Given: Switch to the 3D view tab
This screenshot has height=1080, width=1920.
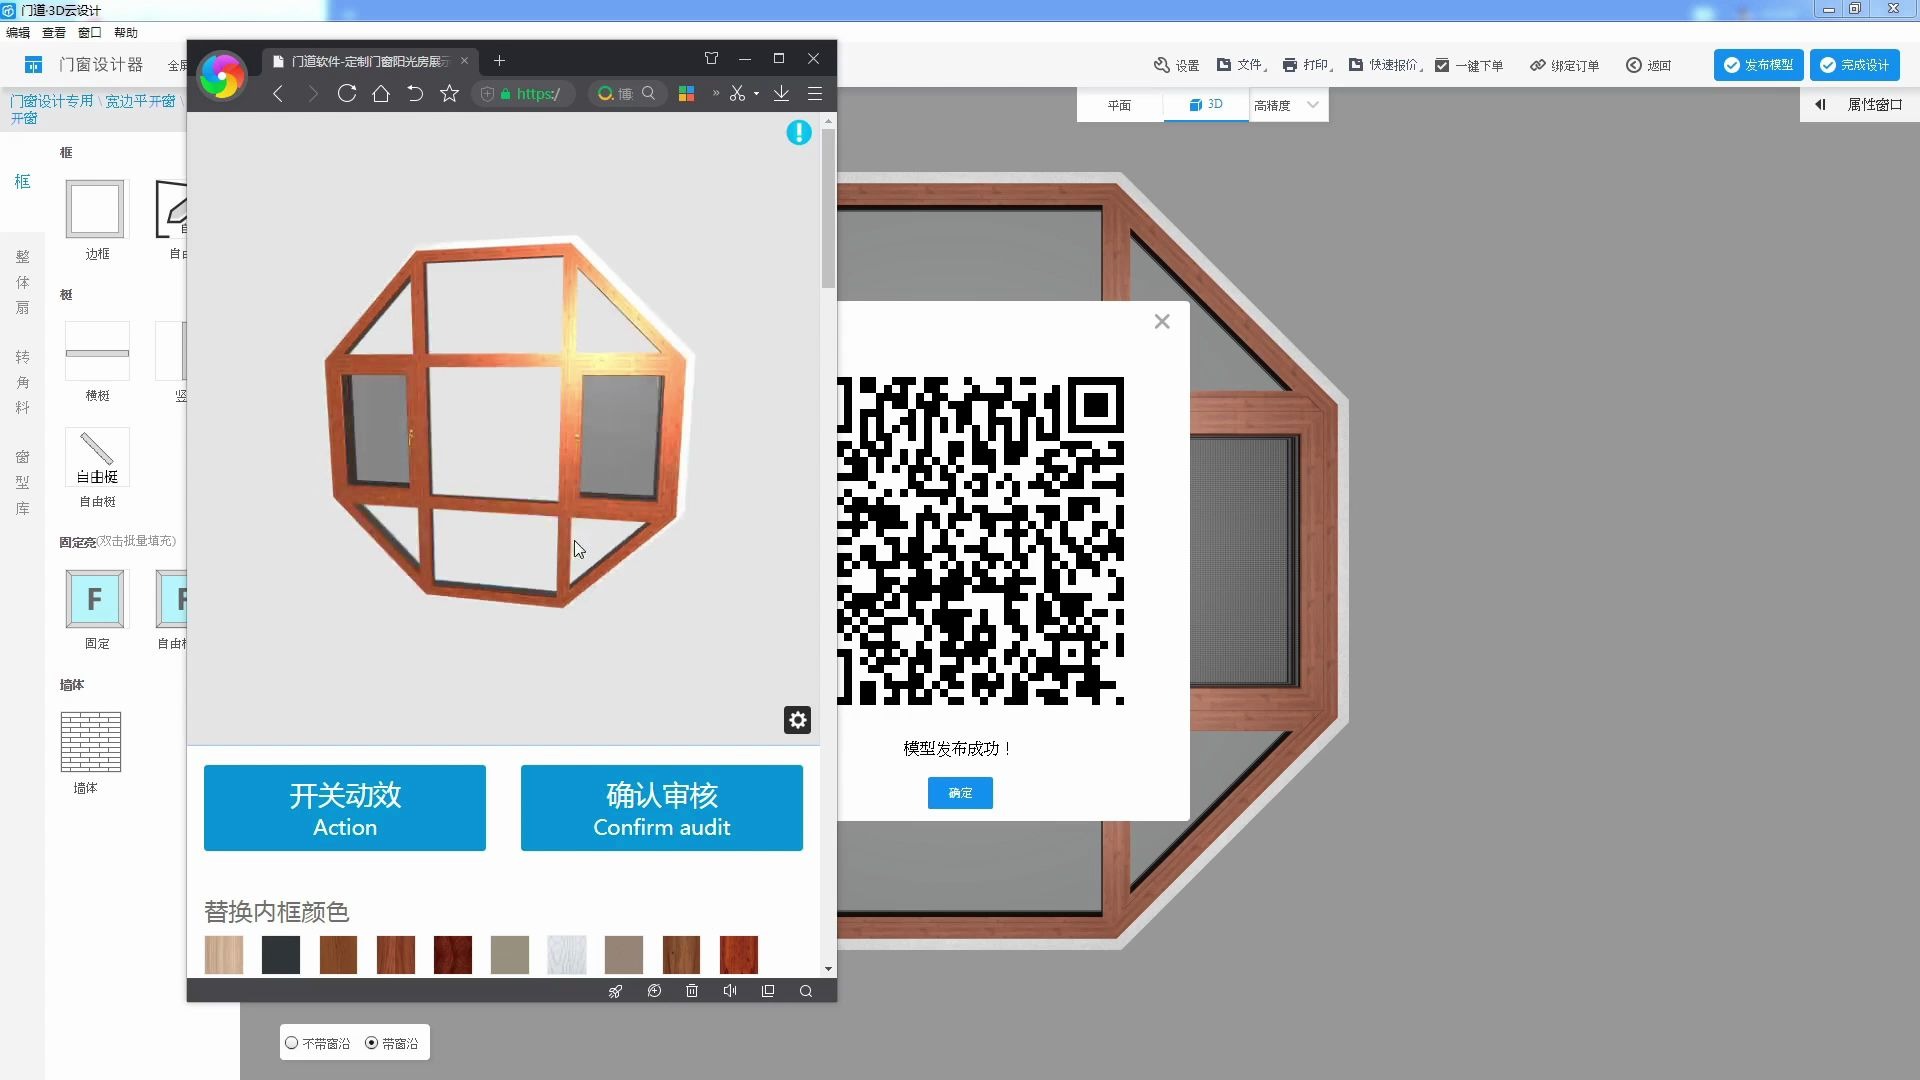Looking at the screenshot, I should (x=1206, y=105).
